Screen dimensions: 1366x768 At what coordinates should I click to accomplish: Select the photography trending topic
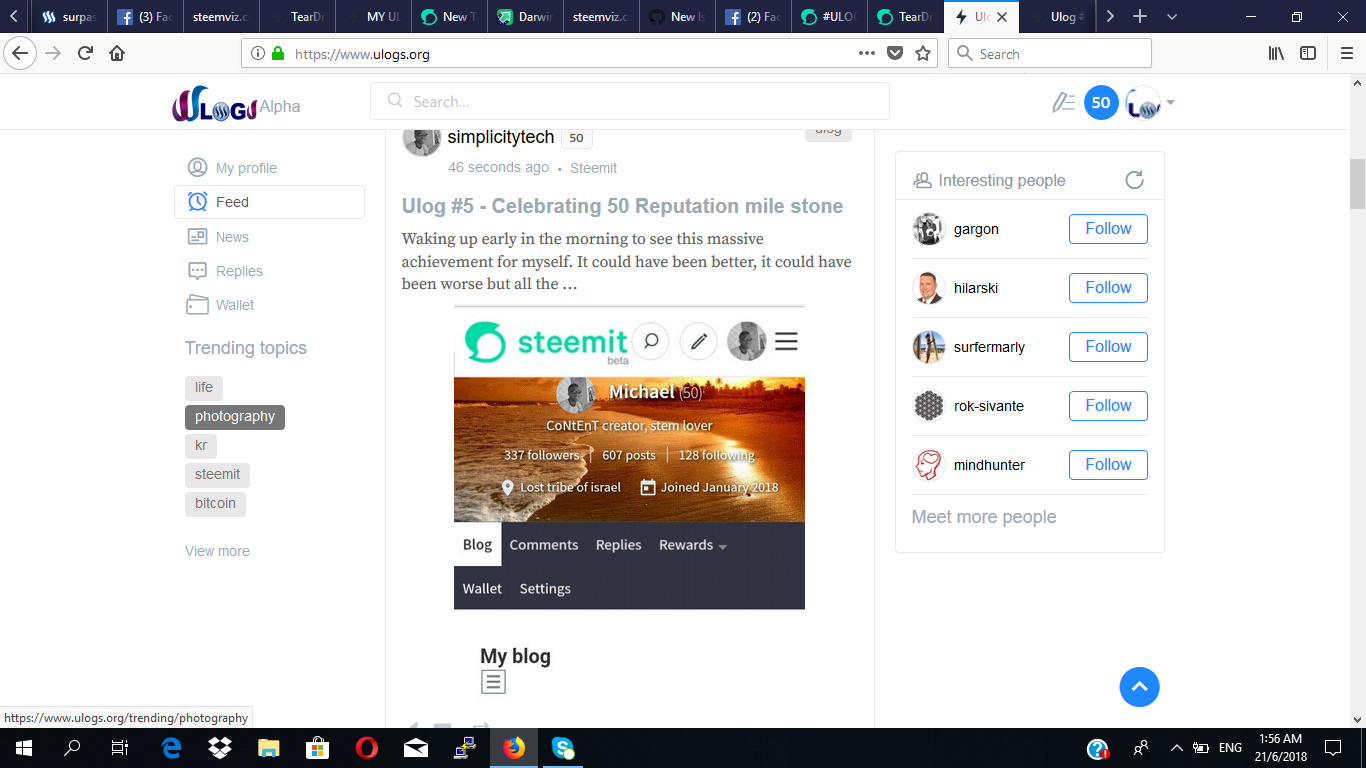[x=235, y=416]
